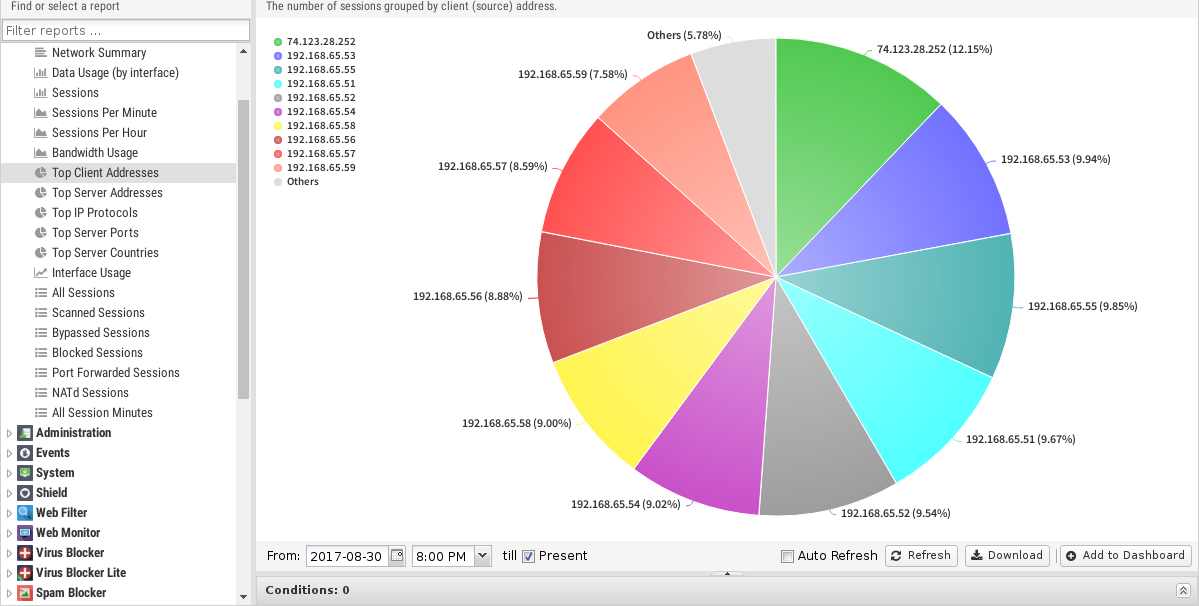Click the Filter reports search field
Screen dimensions: 1199x606
(x=126, y=31)
